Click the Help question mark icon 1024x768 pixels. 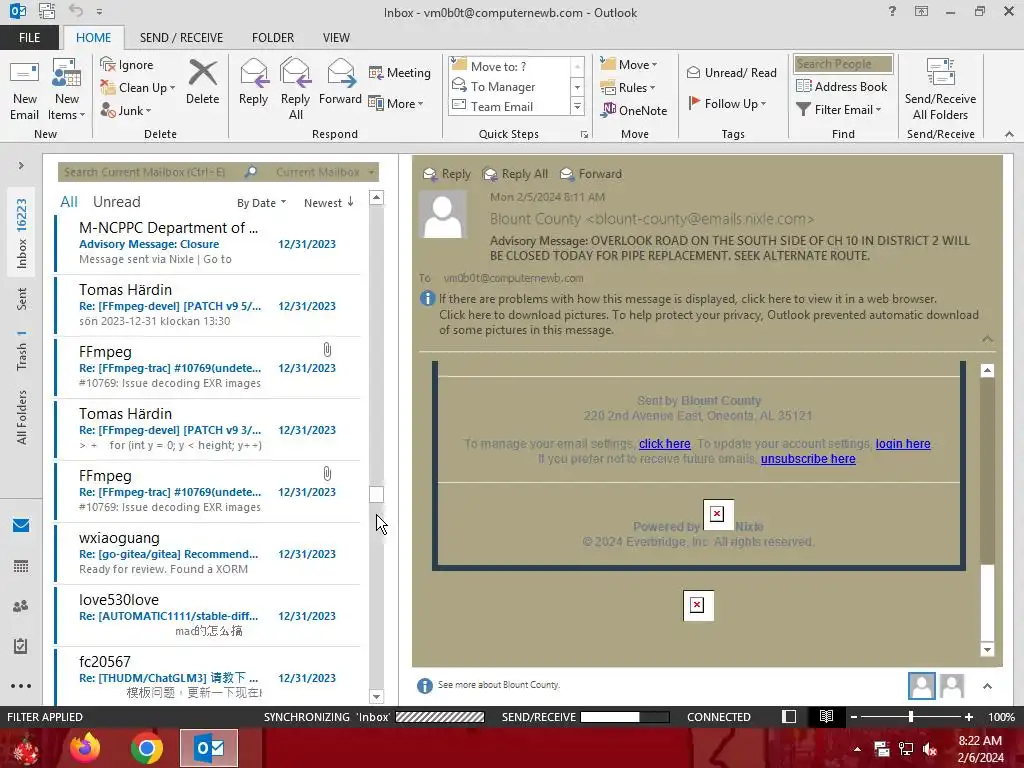(892, 11)
